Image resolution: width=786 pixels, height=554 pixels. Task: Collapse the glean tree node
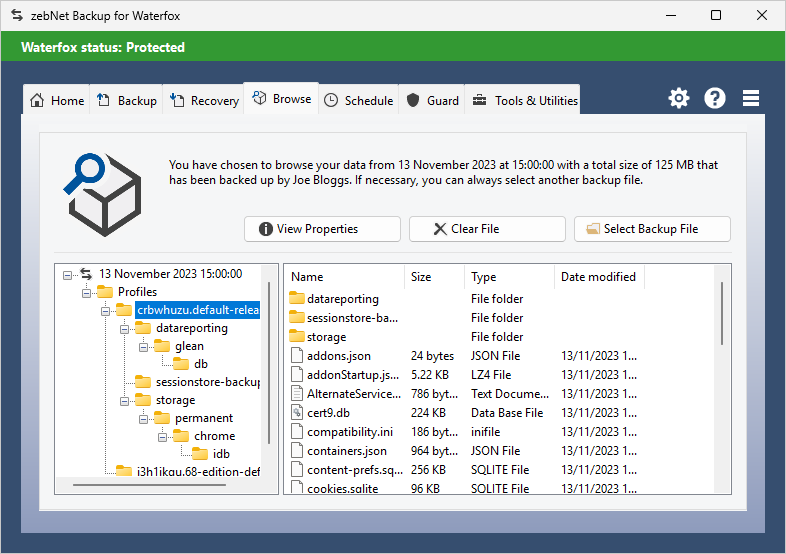click(143, 346)
